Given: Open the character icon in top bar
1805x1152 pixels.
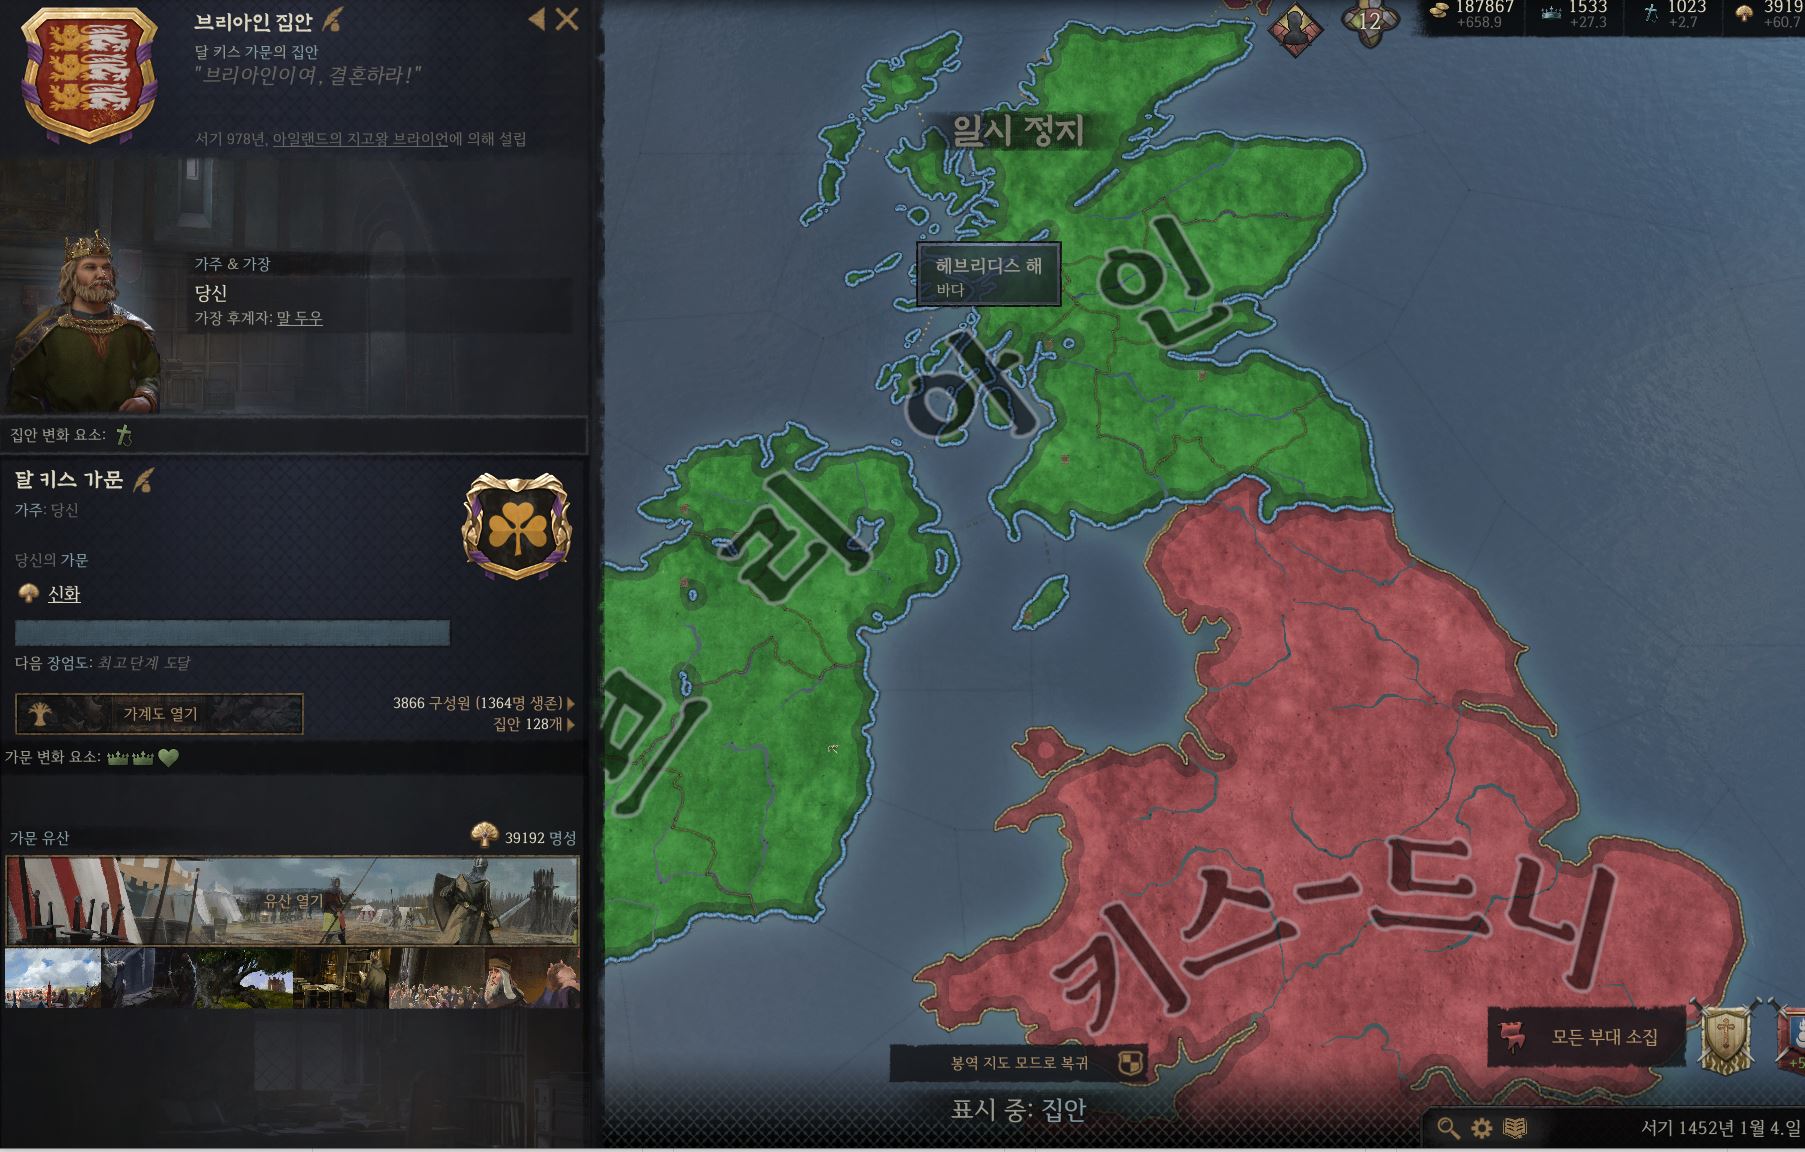Looking at the screenshot, I should 1295,31.
